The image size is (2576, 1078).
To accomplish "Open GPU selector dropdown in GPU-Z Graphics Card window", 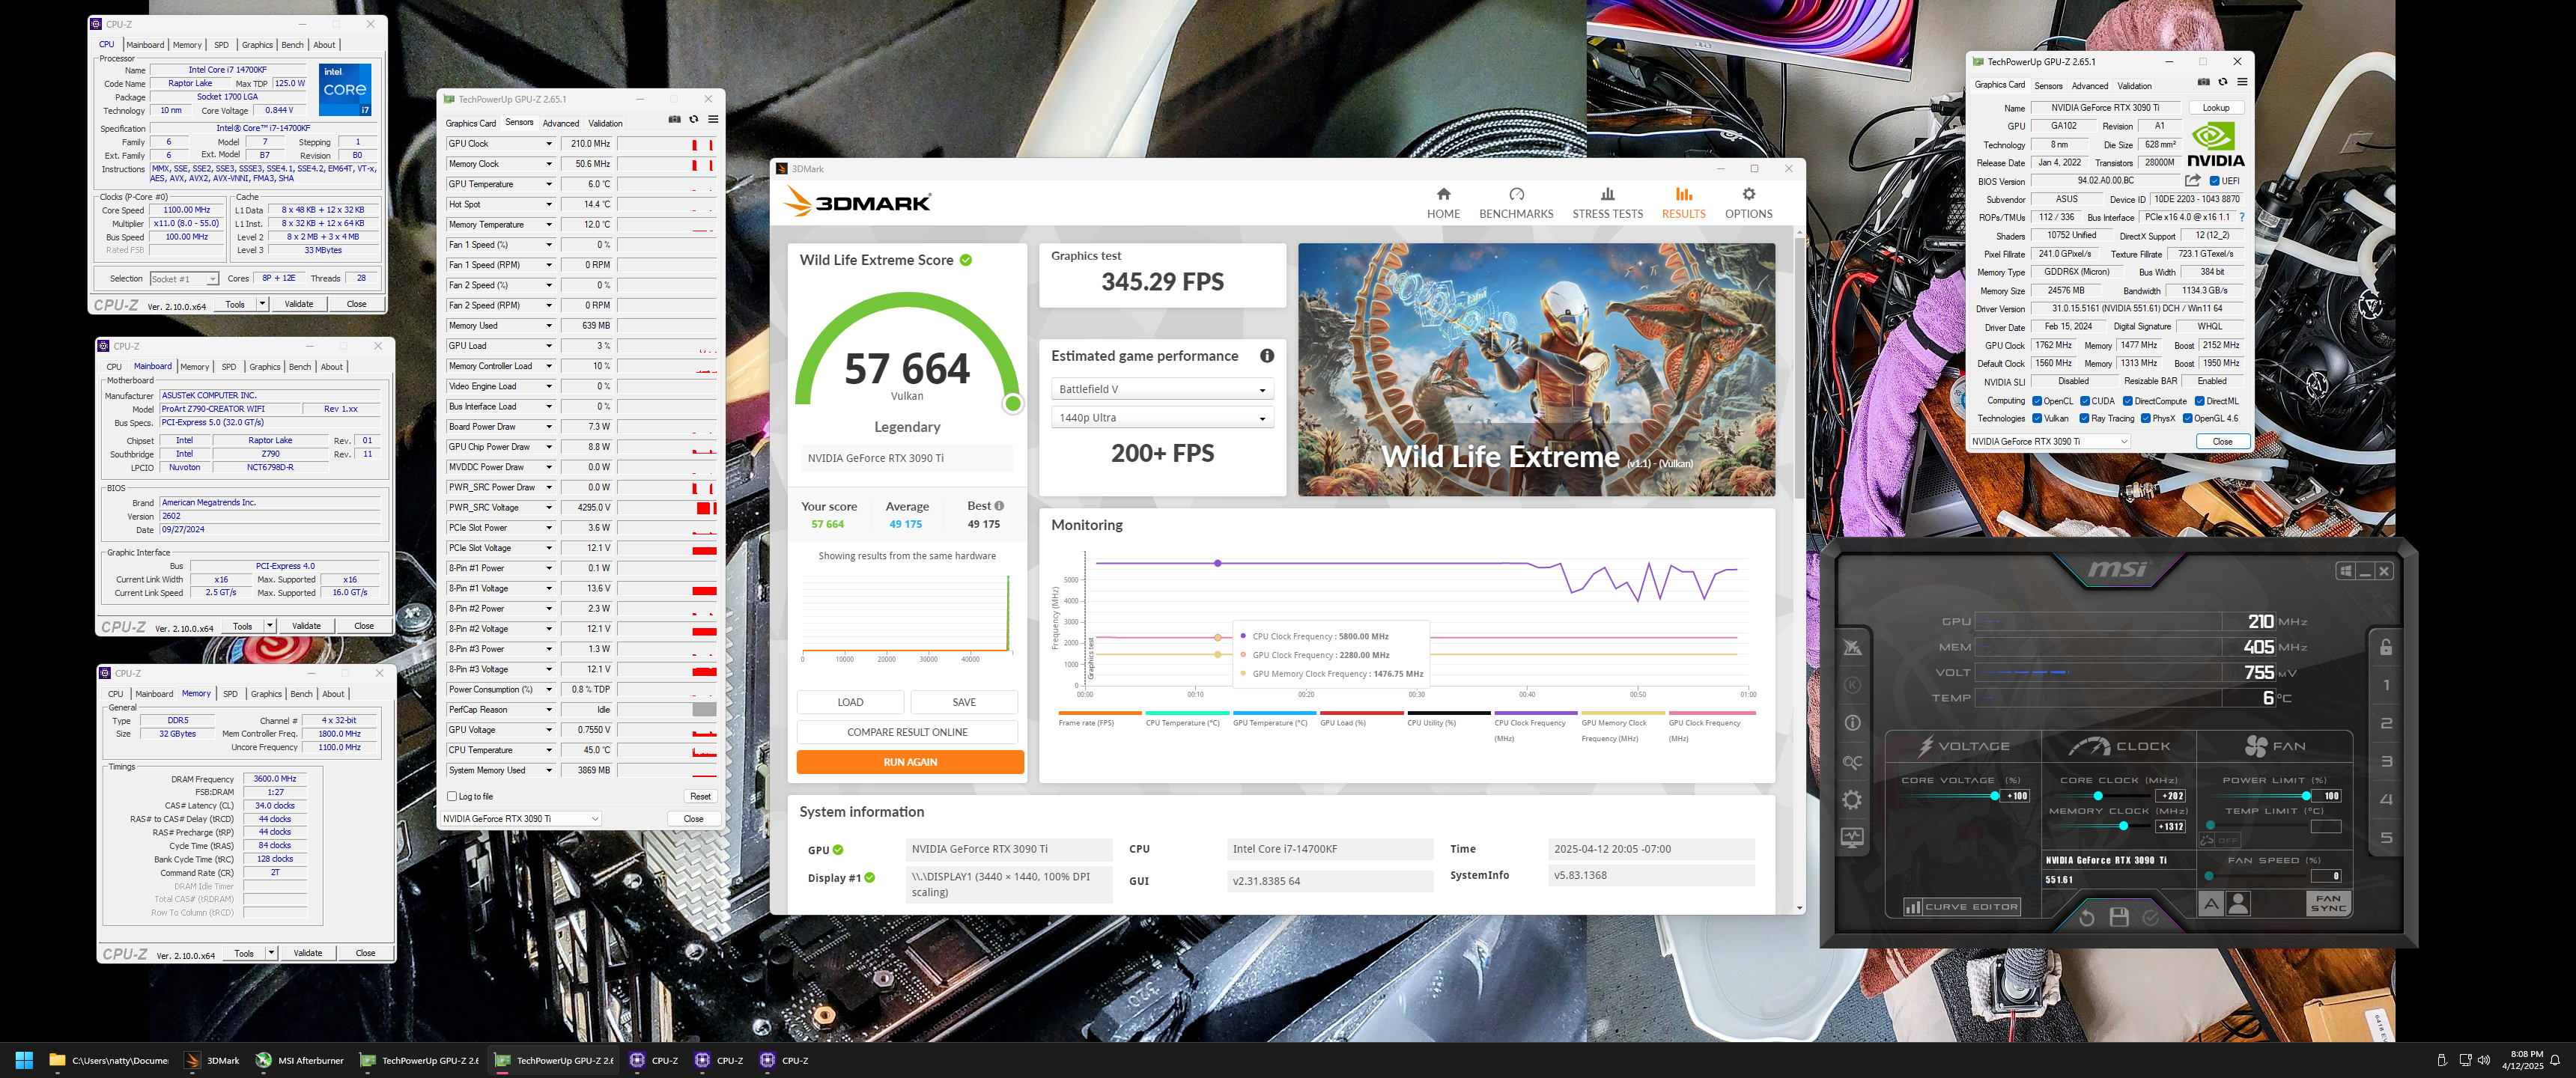I will coord(2049,441).
